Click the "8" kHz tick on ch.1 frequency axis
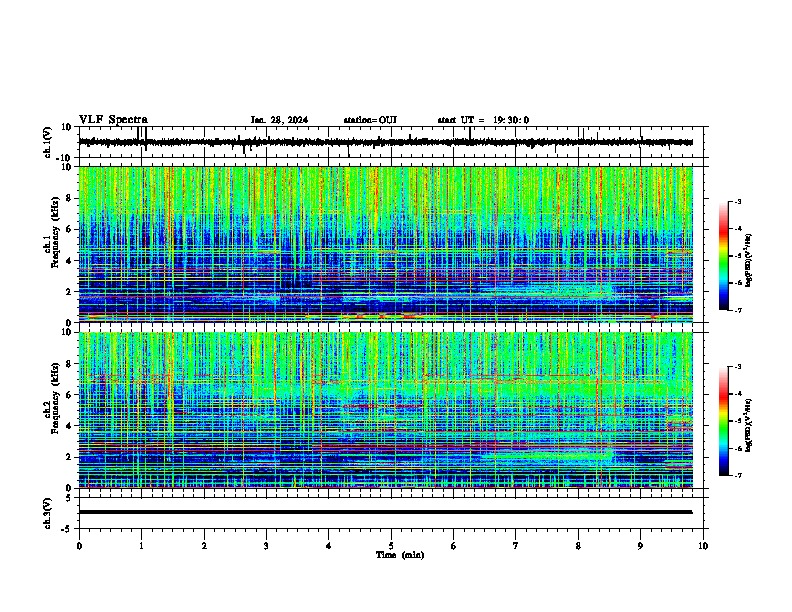792x612 pixels. pyautogui.click(x=69, y=198)
